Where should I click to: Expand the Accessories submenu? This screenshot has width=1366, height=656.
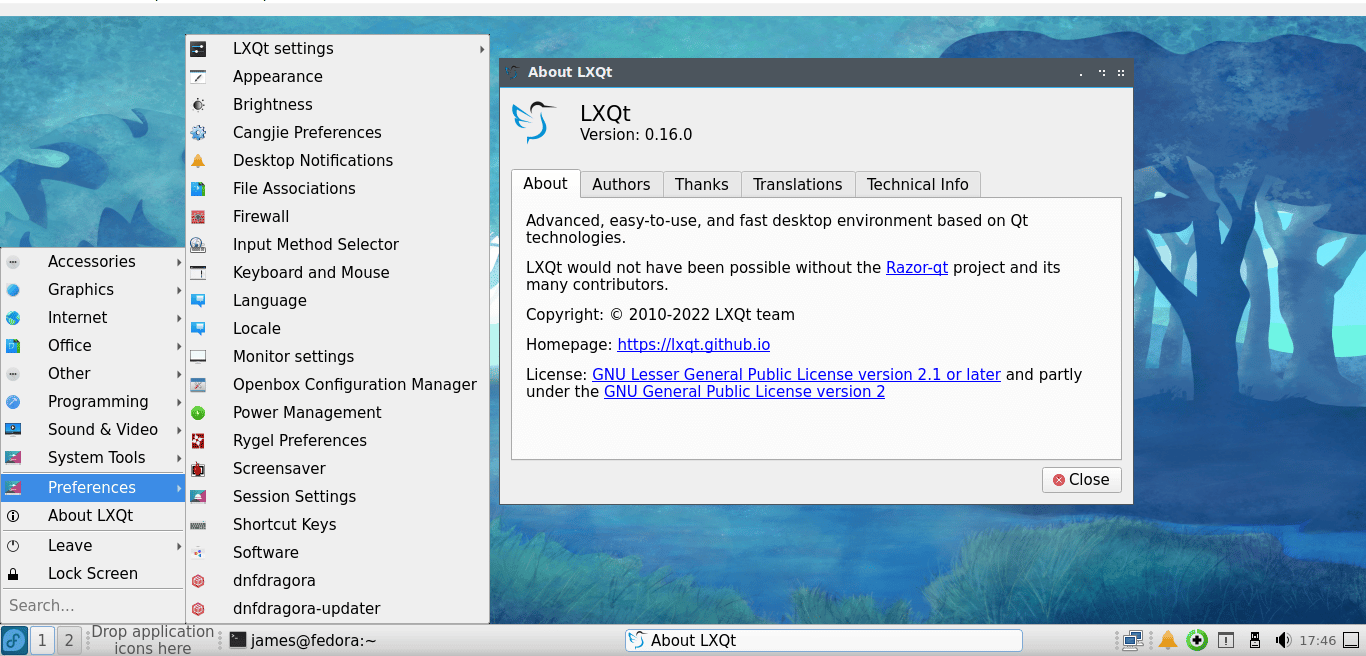93,262
